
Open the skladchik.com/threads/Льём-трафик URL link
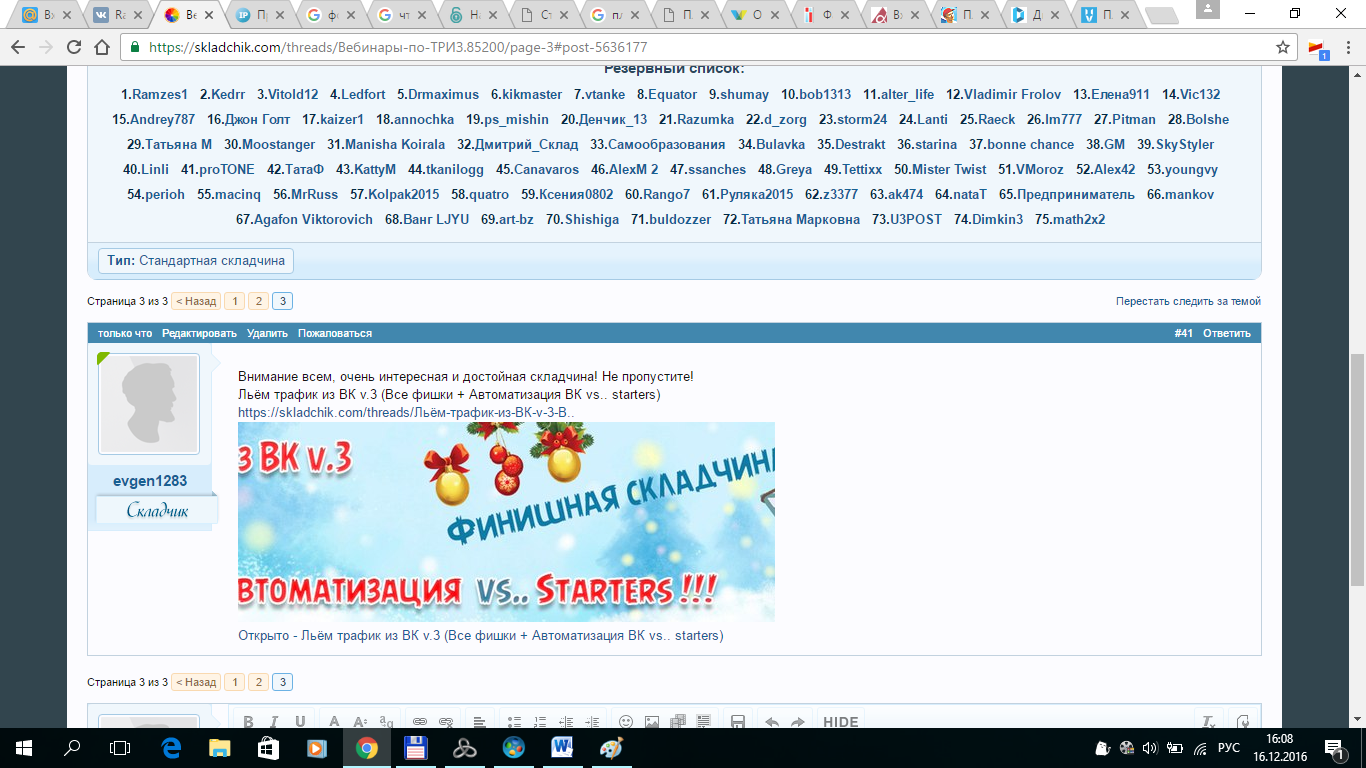pos(406,412)
